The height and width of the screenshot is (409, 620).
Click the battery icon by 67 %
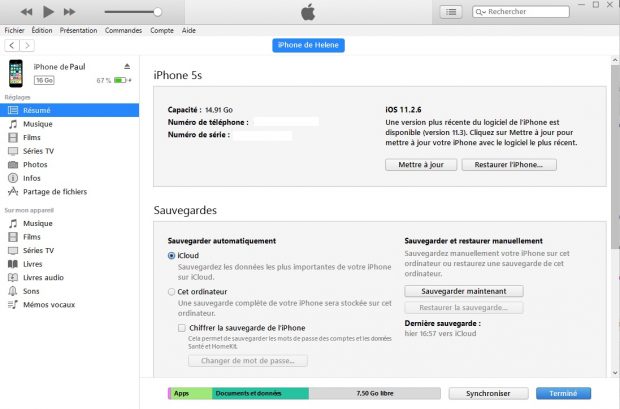point(120,80)
